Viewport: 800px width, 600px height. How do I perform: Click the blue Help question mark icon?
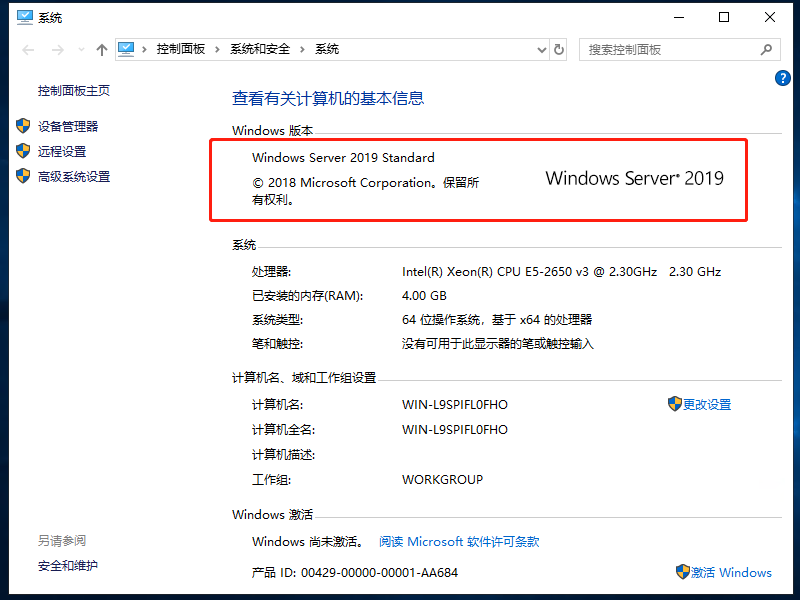pyautogui.click(x=782, y=77)
